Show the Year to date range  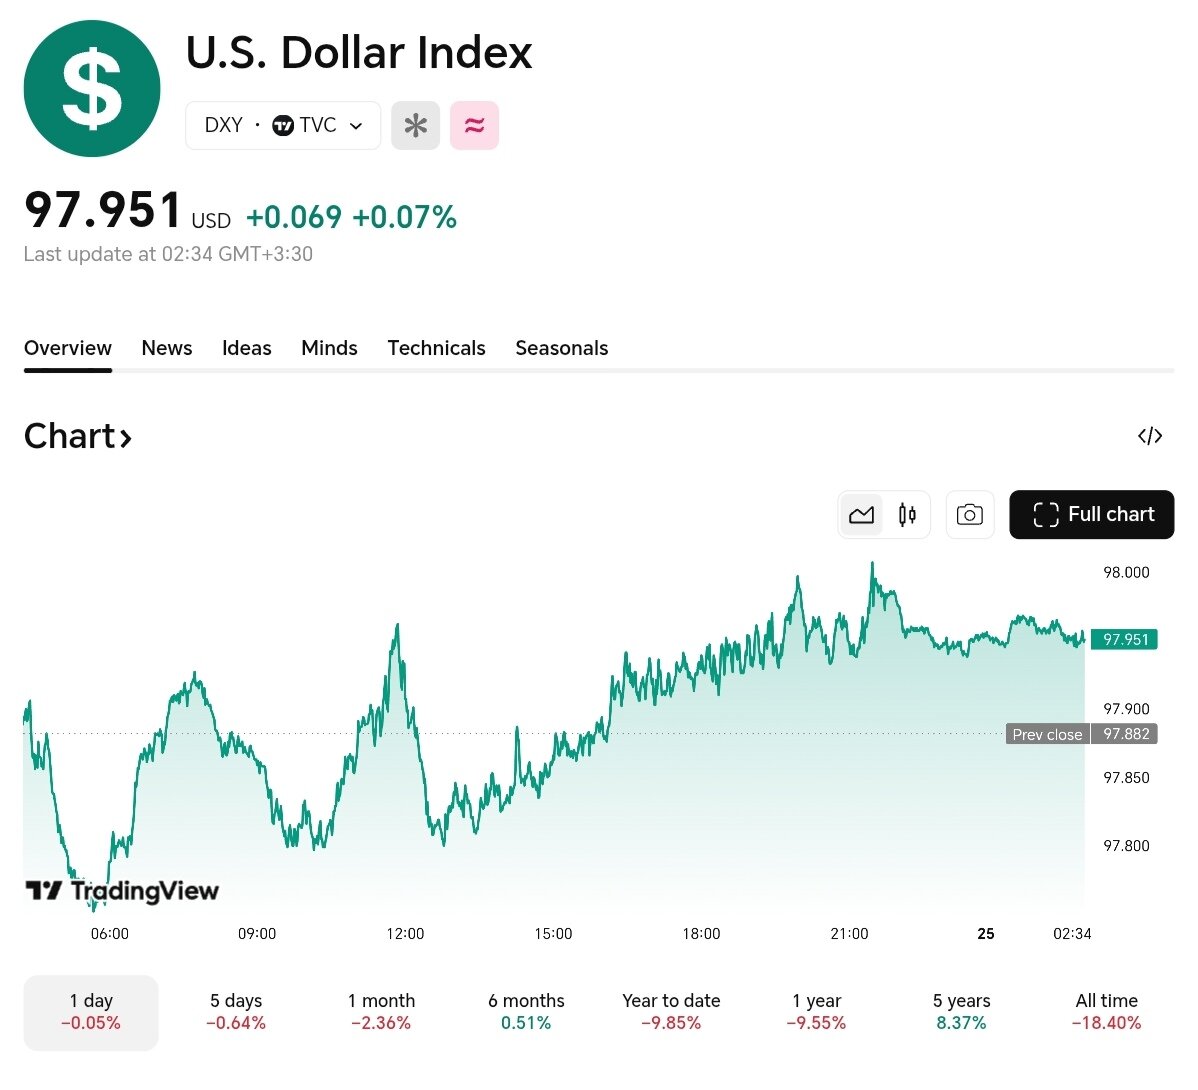671,1012
